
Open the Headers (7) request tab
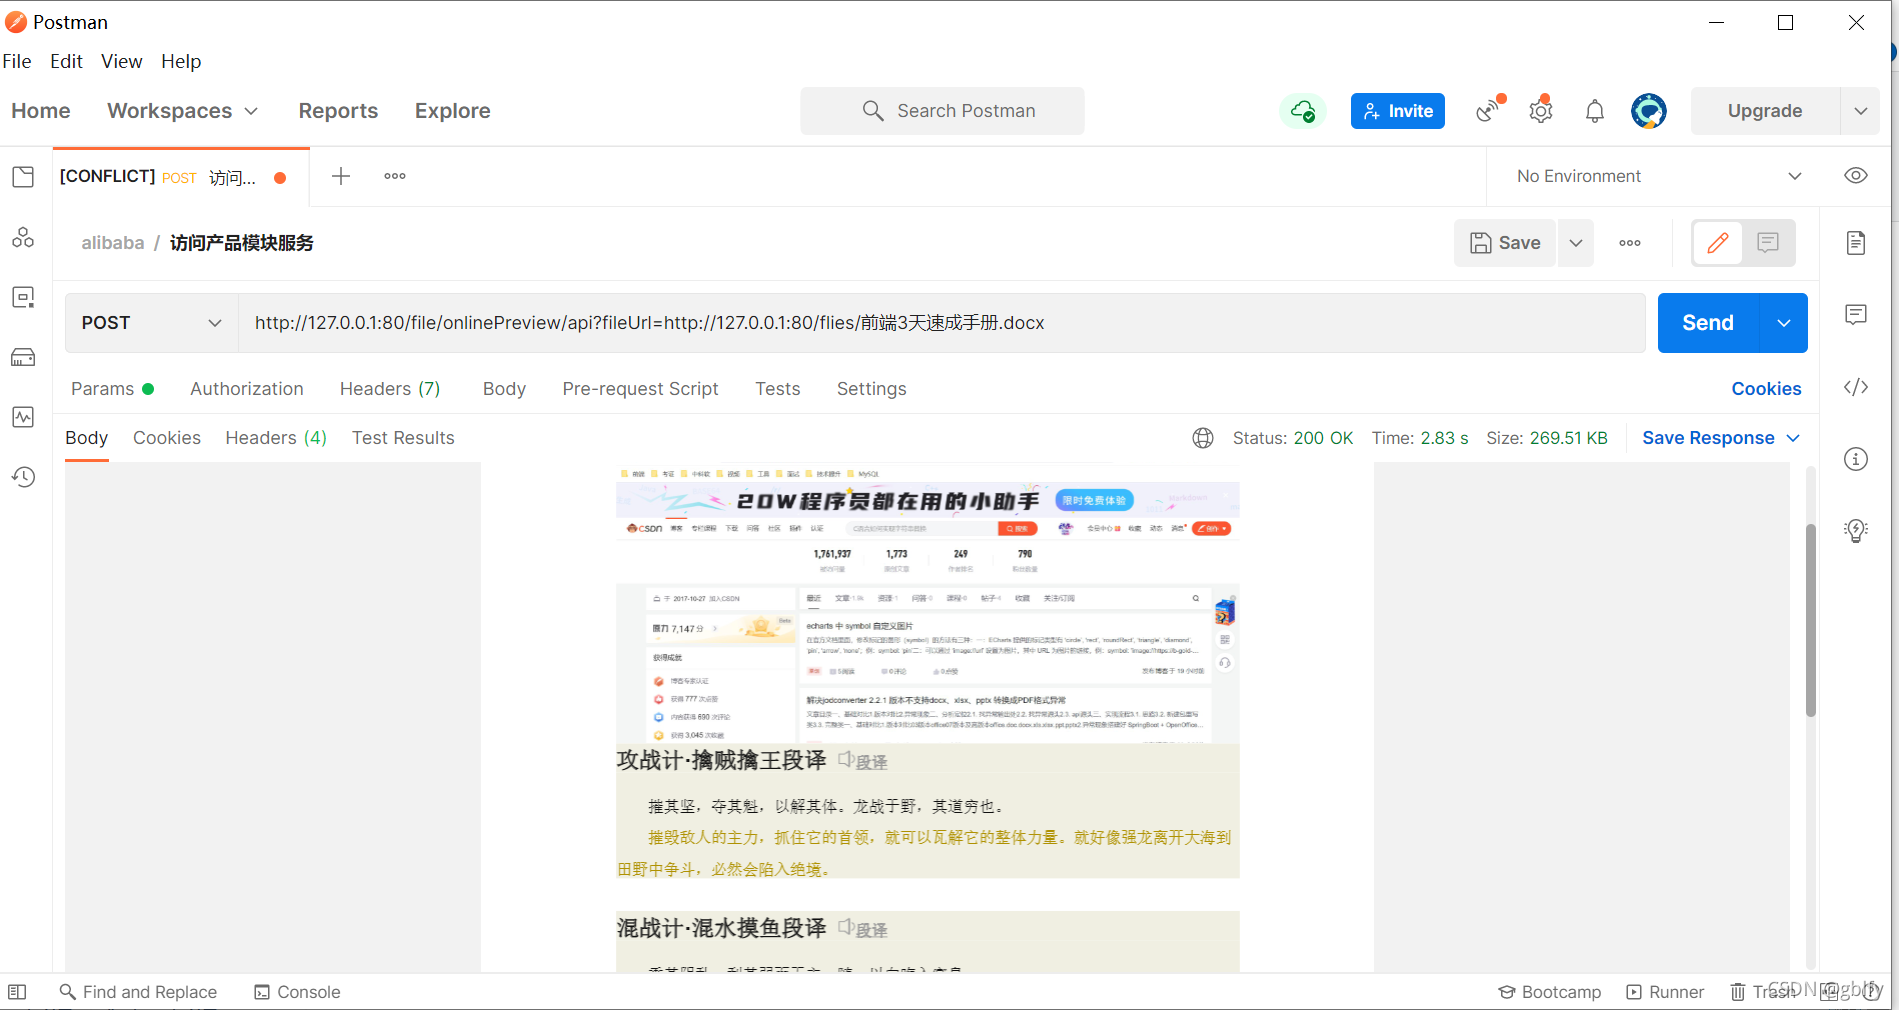click(389, 389)
